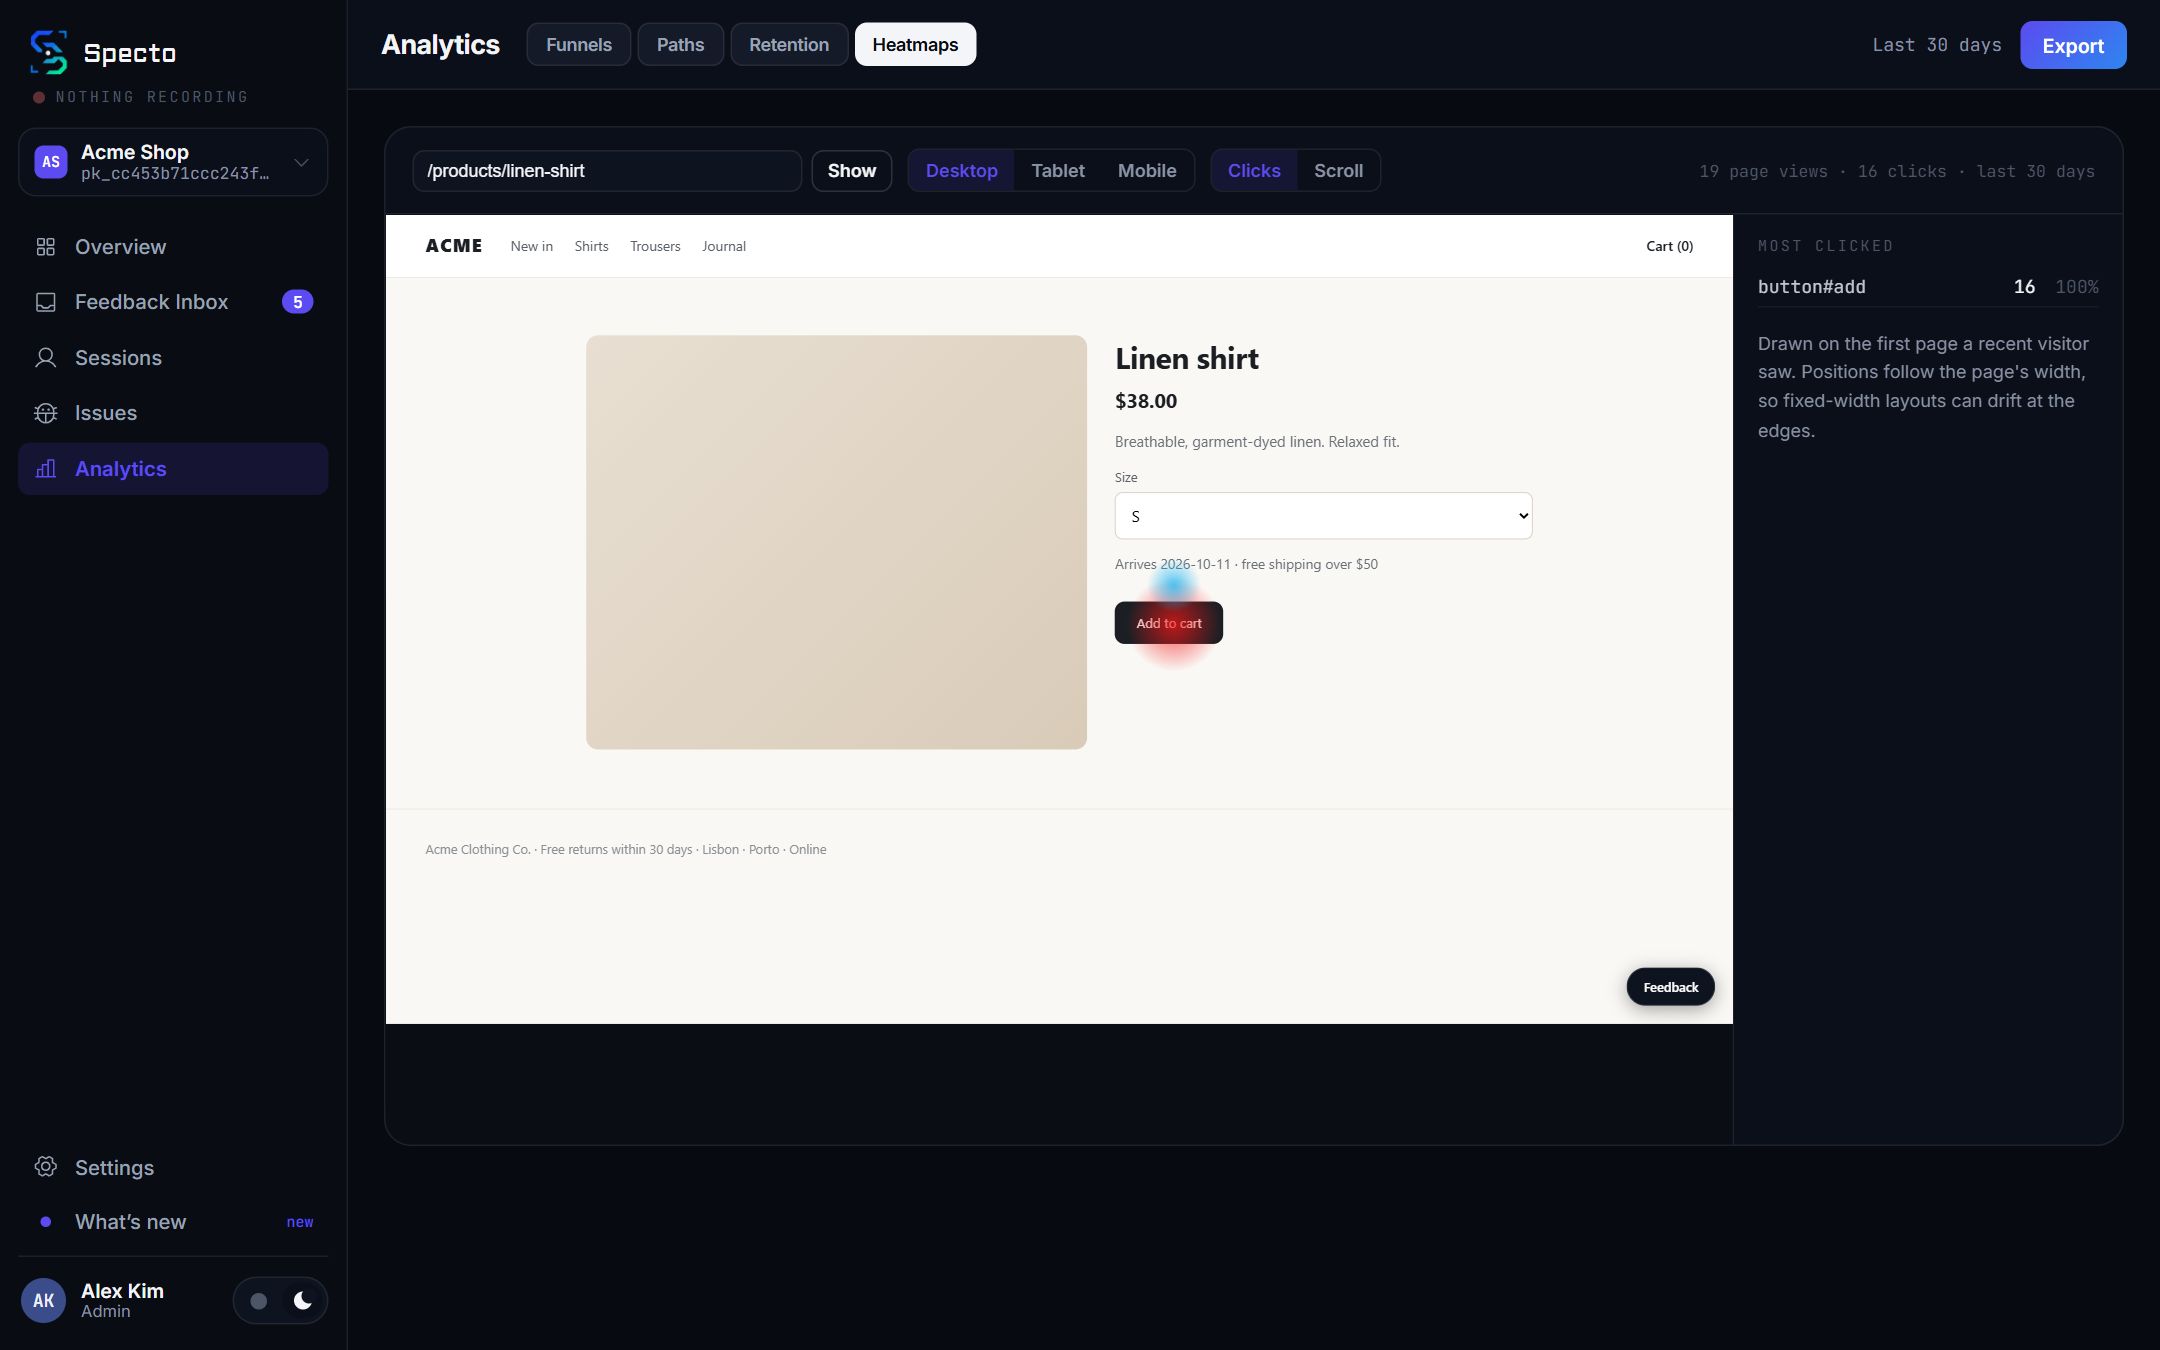The image size is (2160, 1350).
Task: Click the Show button
Action: [851, 171]
